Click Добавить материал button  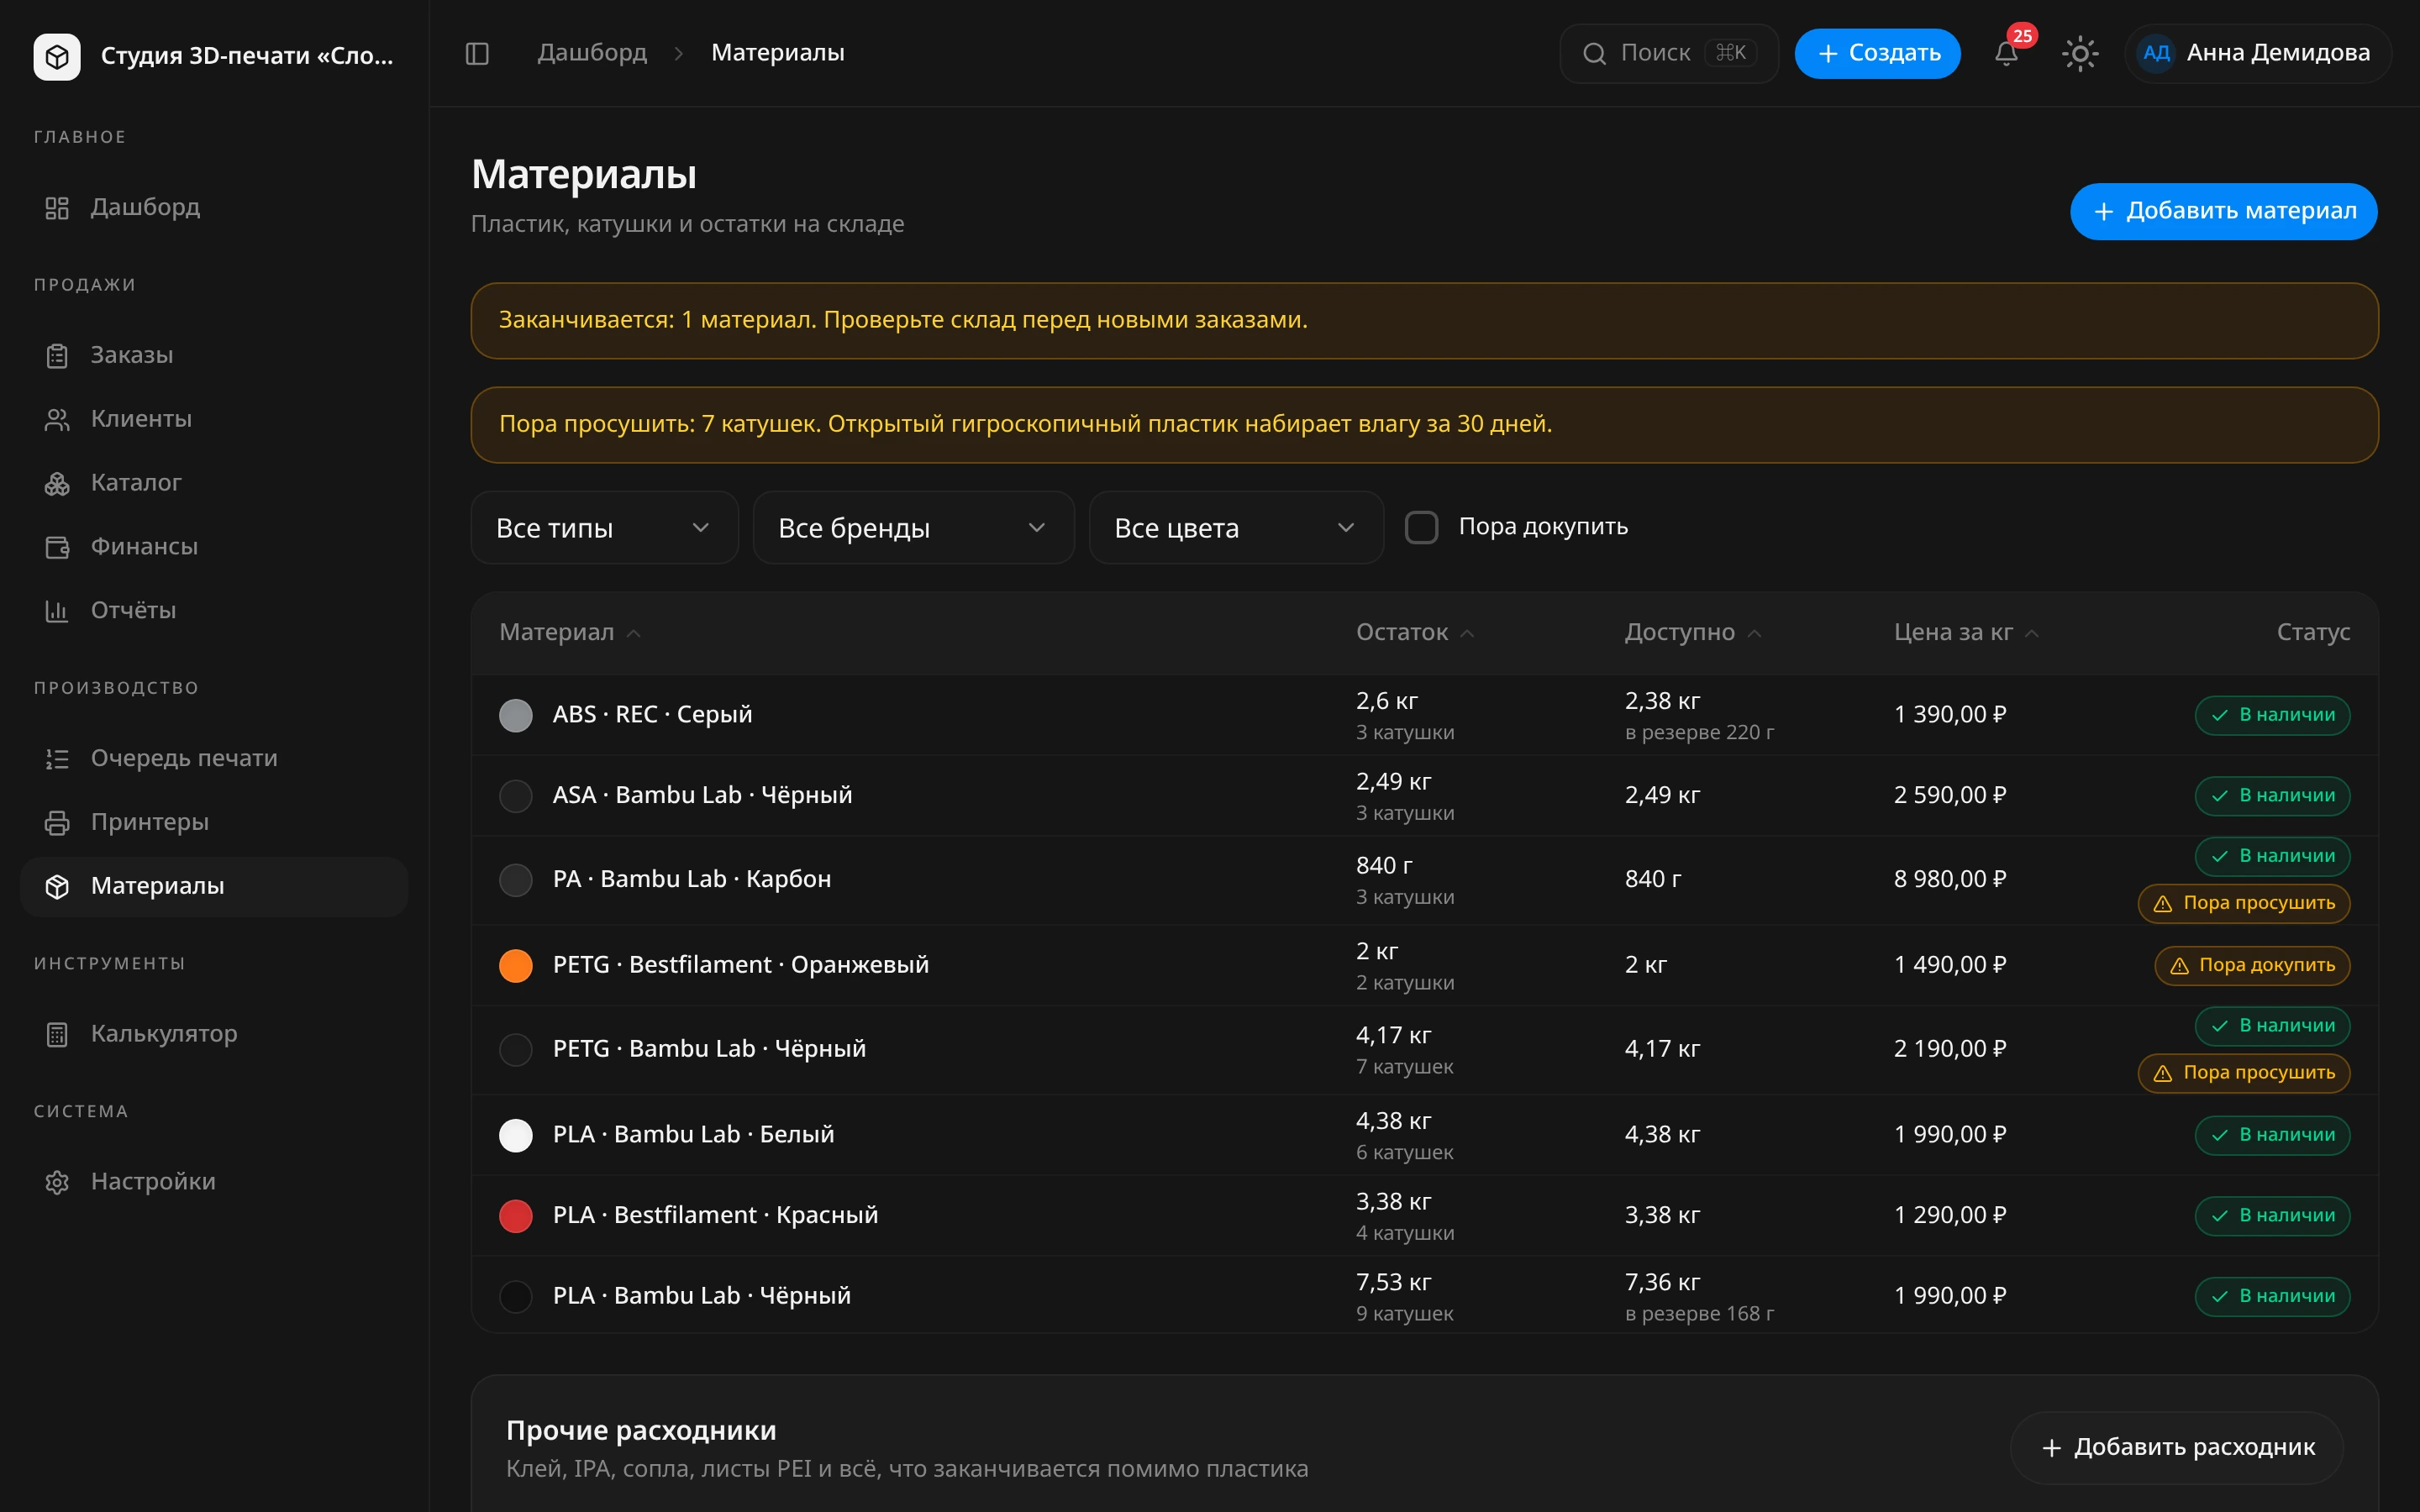pyautogui.click(x=2223, y=211)
